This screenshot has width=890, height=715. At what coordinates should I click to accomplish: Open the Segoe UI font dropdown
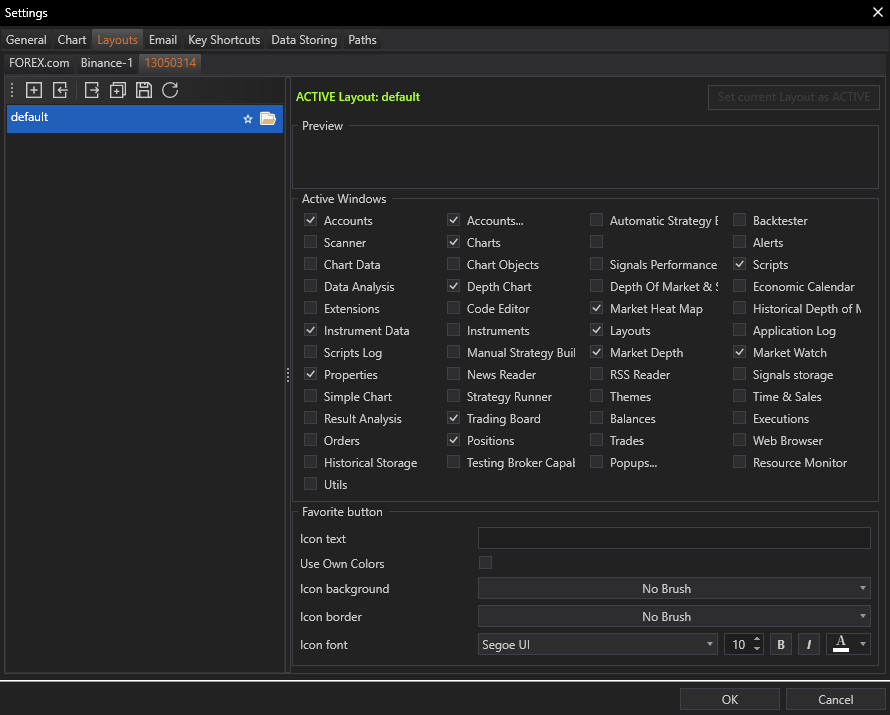point(597,645)
